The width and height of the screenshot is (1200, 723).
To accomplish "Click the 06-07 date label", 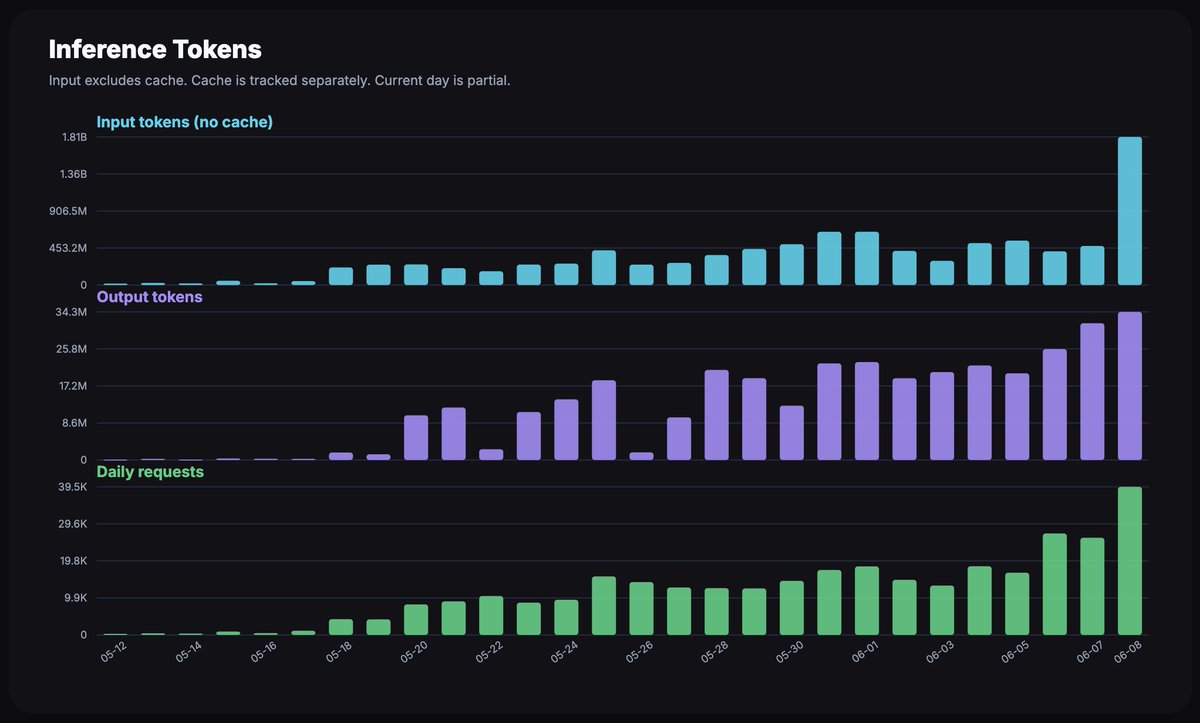I will click(x=1089, y=653).
